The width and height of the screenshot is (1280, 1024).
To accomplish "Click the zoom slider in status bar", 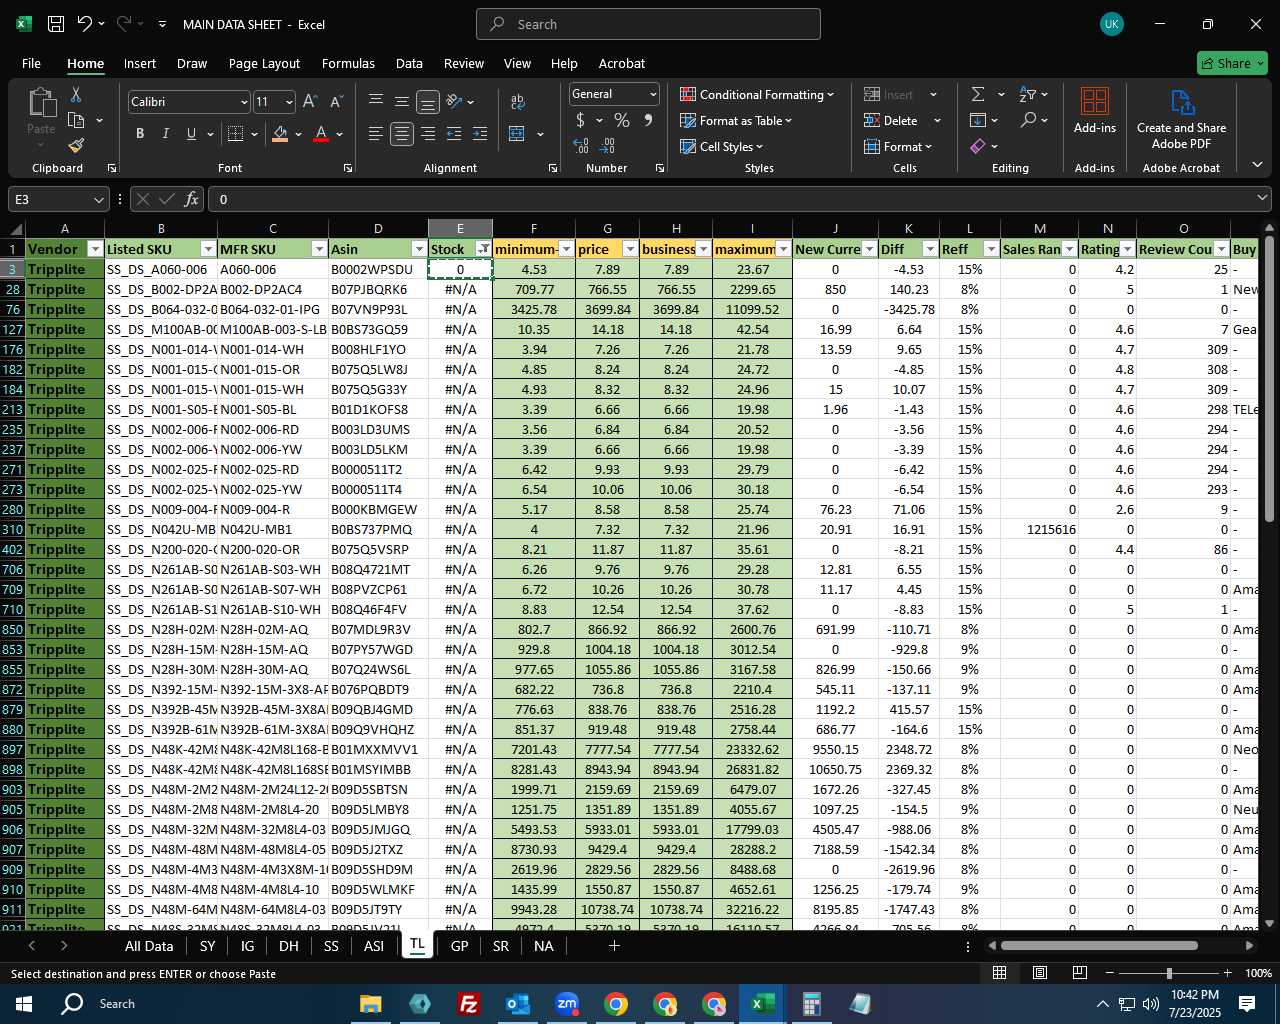I will point(1169,973).
